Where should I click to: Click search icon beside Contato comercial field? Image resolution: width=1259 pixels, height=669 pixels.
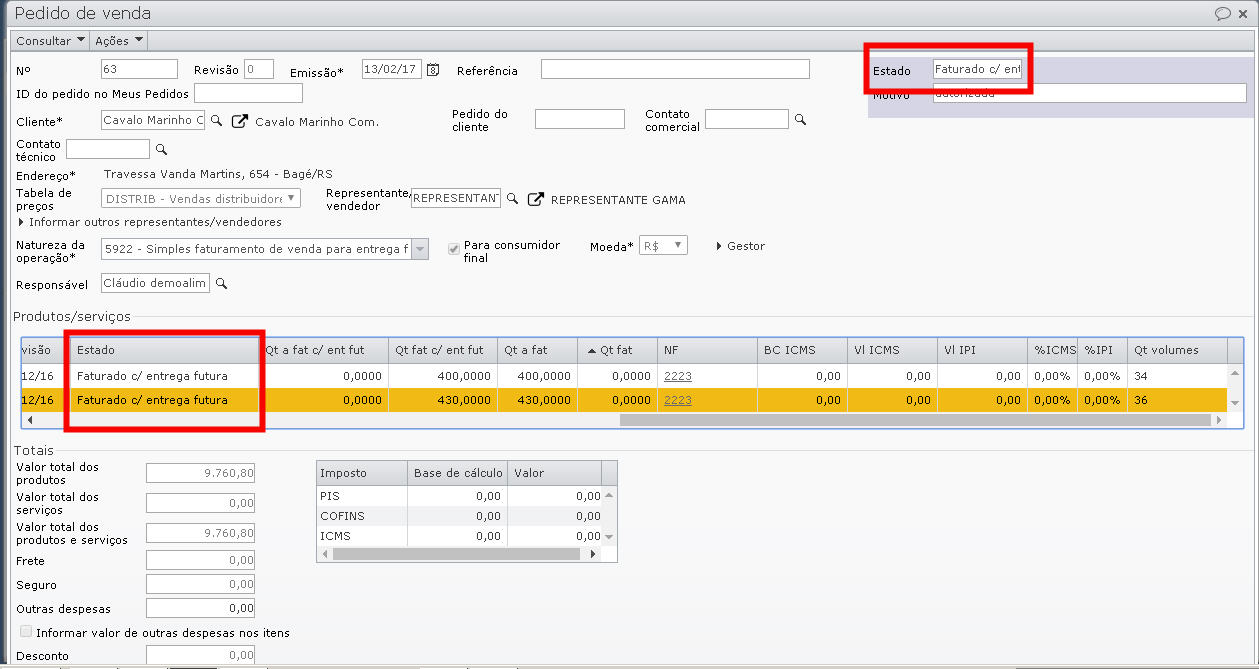(800, 120)
